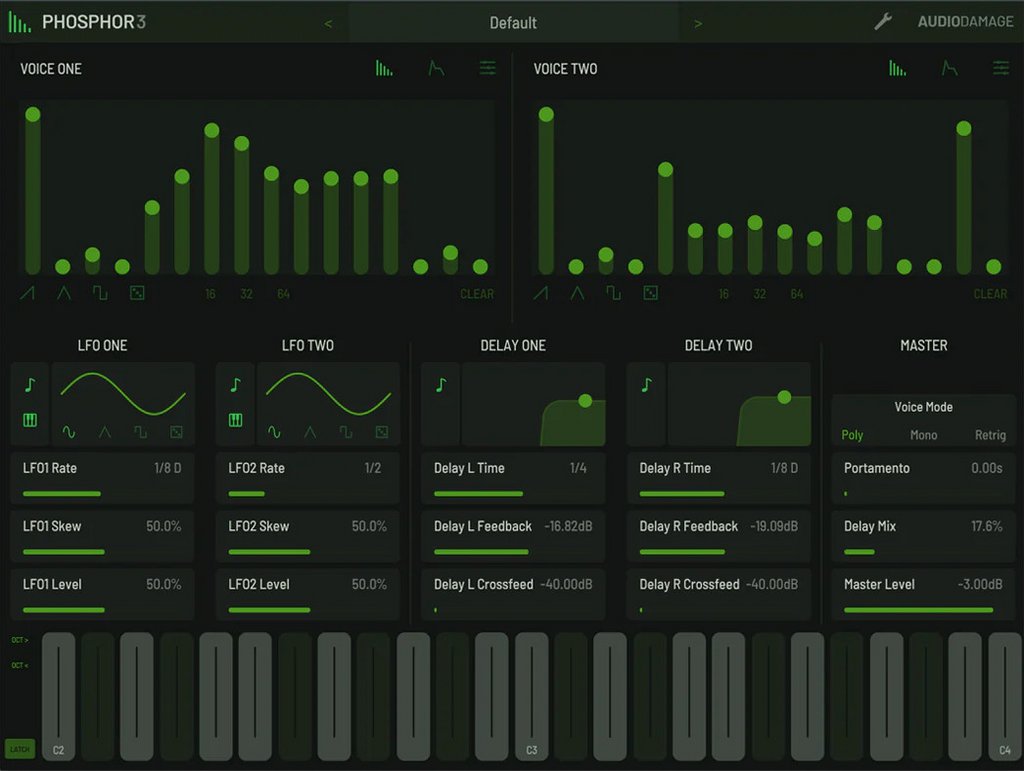
Task: Open the Default preset name menu
Action: click(x=513, y=23)
